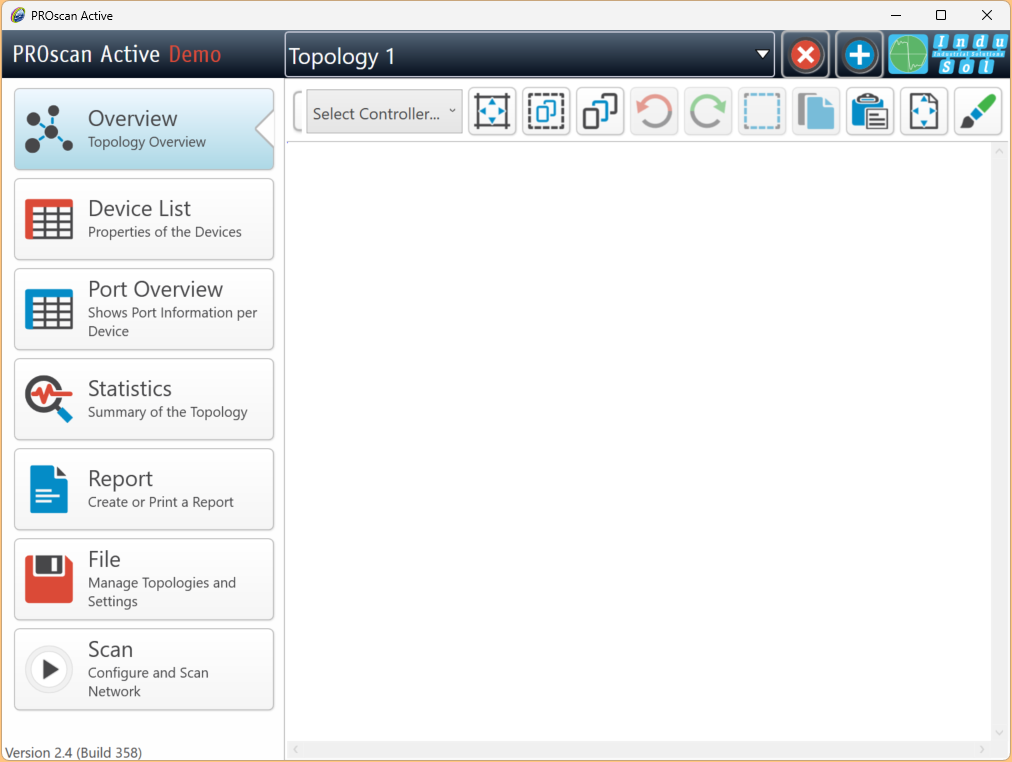Click the green oscilloscope signal icon
Viewport: 1012px width, 762px height.
[x=908, y=55]
